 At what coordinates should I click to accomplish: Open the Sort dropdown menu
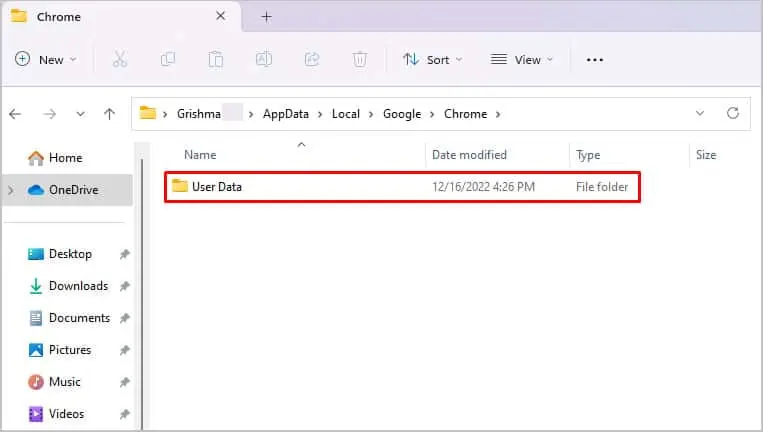tap(433, 60)
